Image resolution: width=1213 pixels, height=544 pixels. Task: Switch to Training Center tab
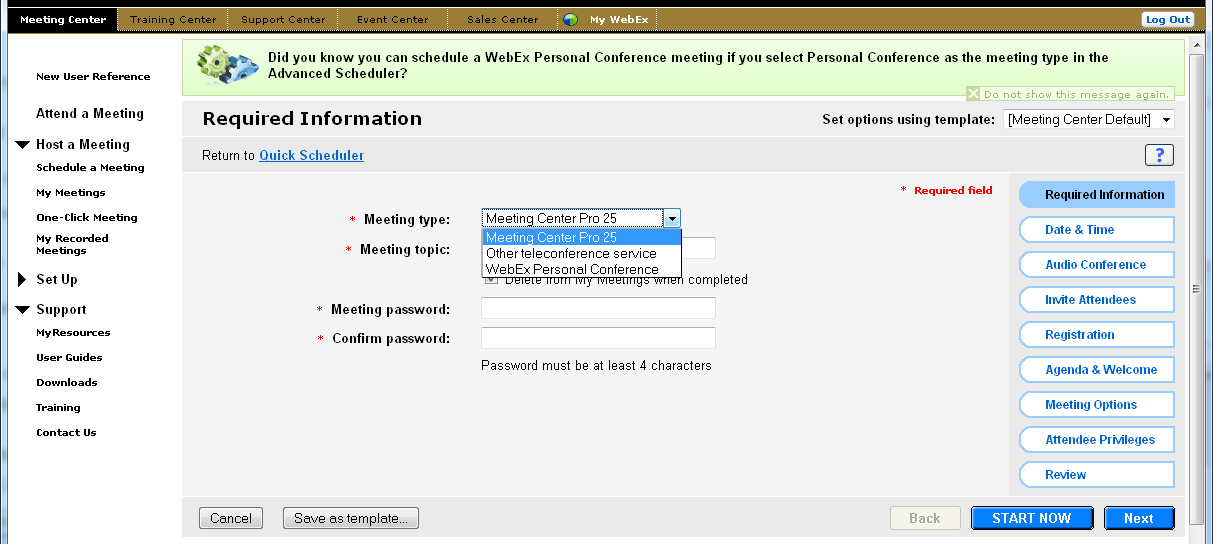click(x=173, y=19)
